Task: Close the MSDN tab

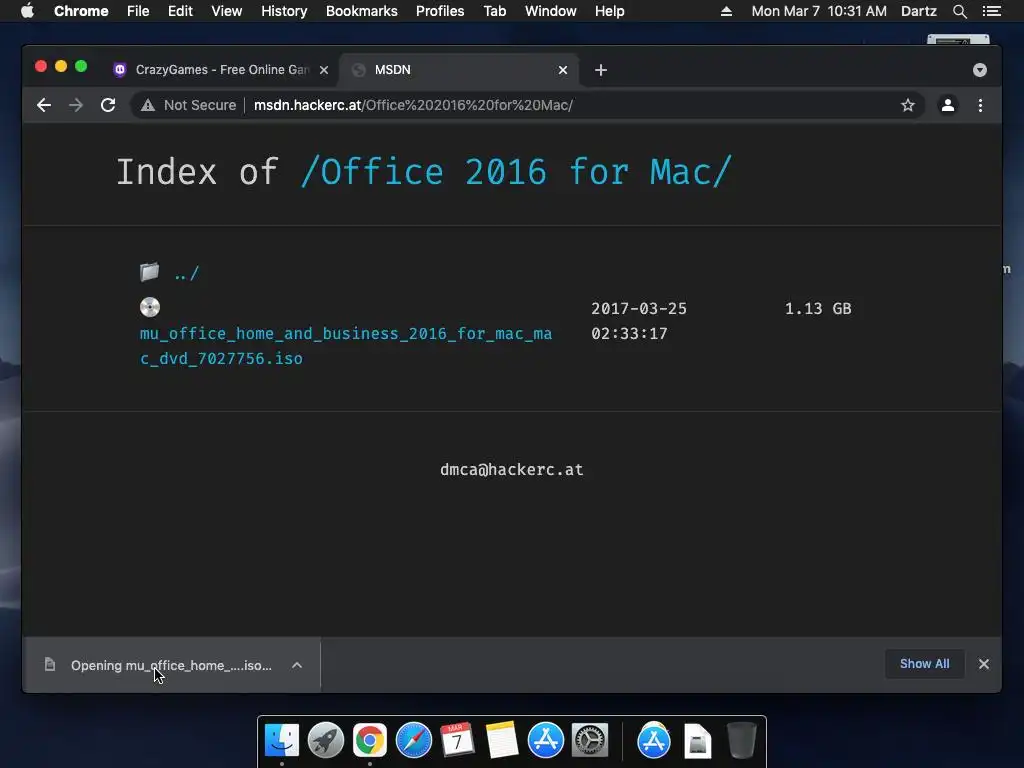Action: click(563, 70)
